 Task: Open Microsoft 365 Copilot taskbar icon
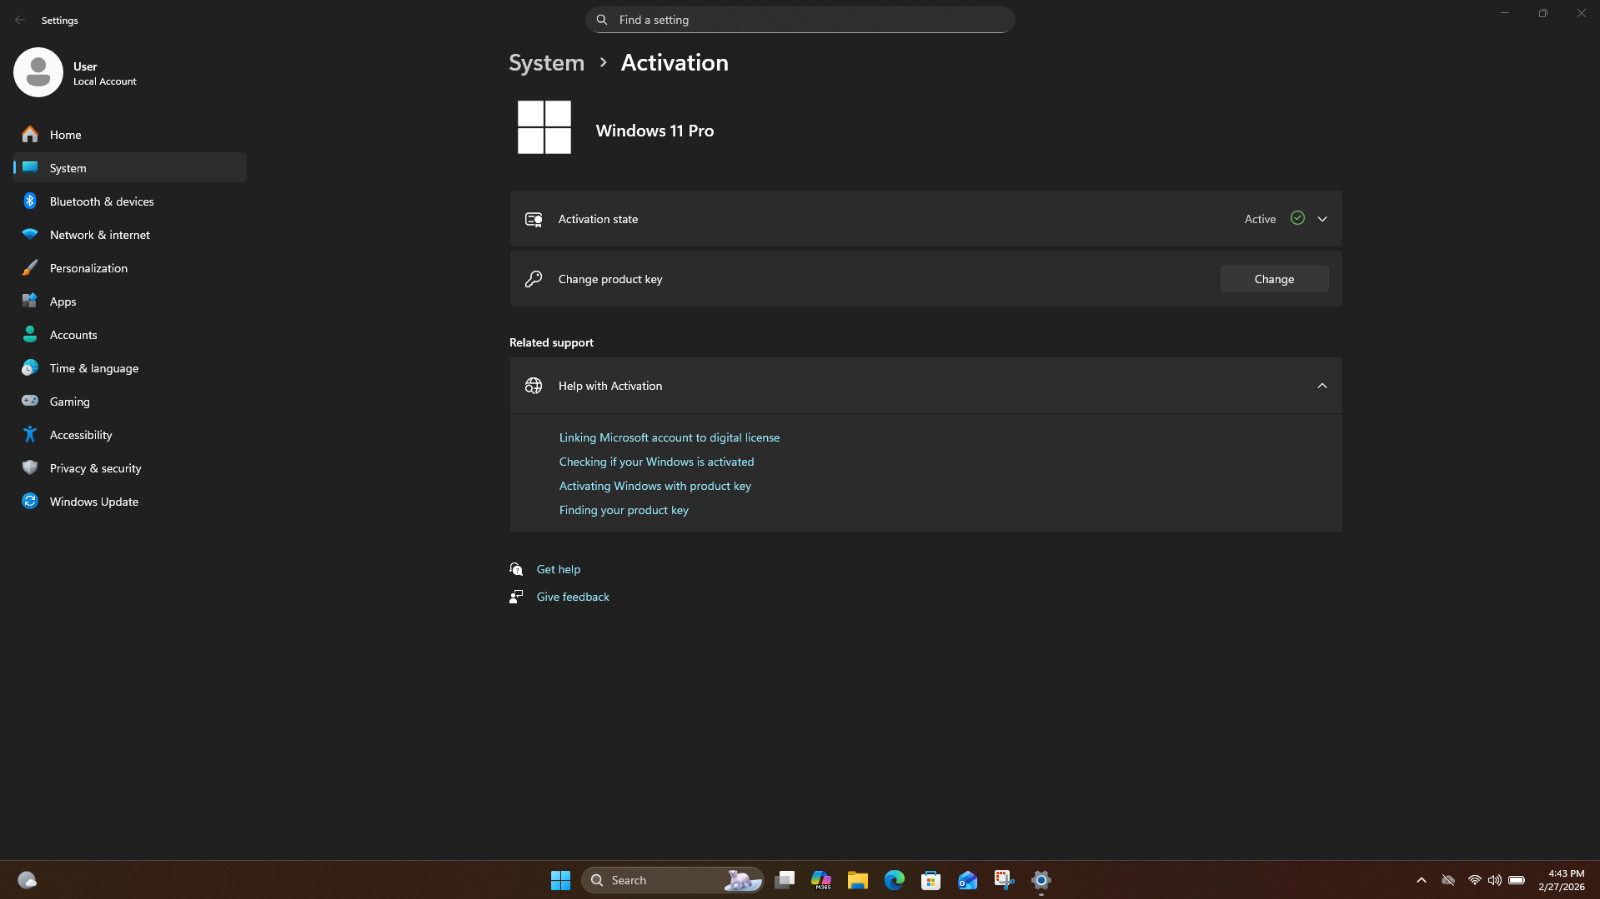tap(821, 880)
